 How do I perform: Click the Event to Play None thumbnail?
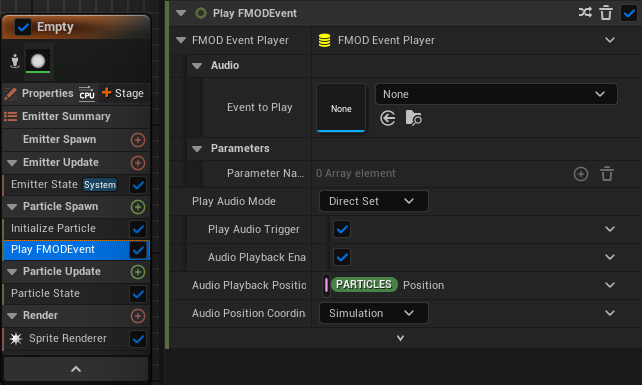(341, 108)
